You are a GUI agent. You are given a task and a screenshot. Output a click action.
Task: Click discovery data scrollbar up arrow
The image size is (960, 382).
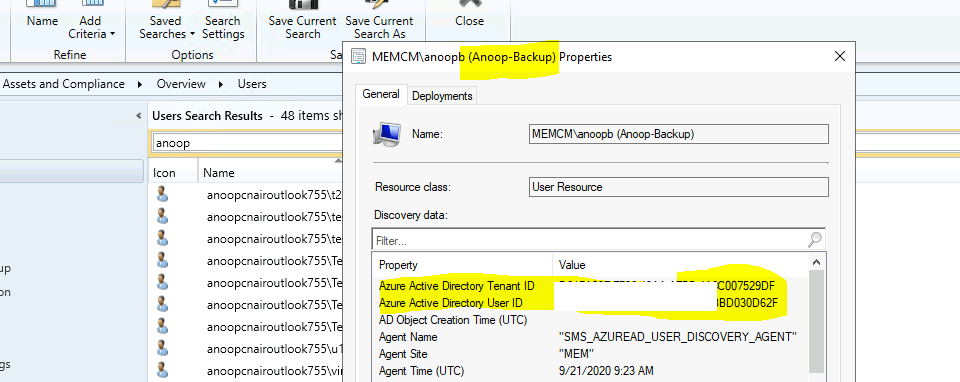[x=817, y=263]
